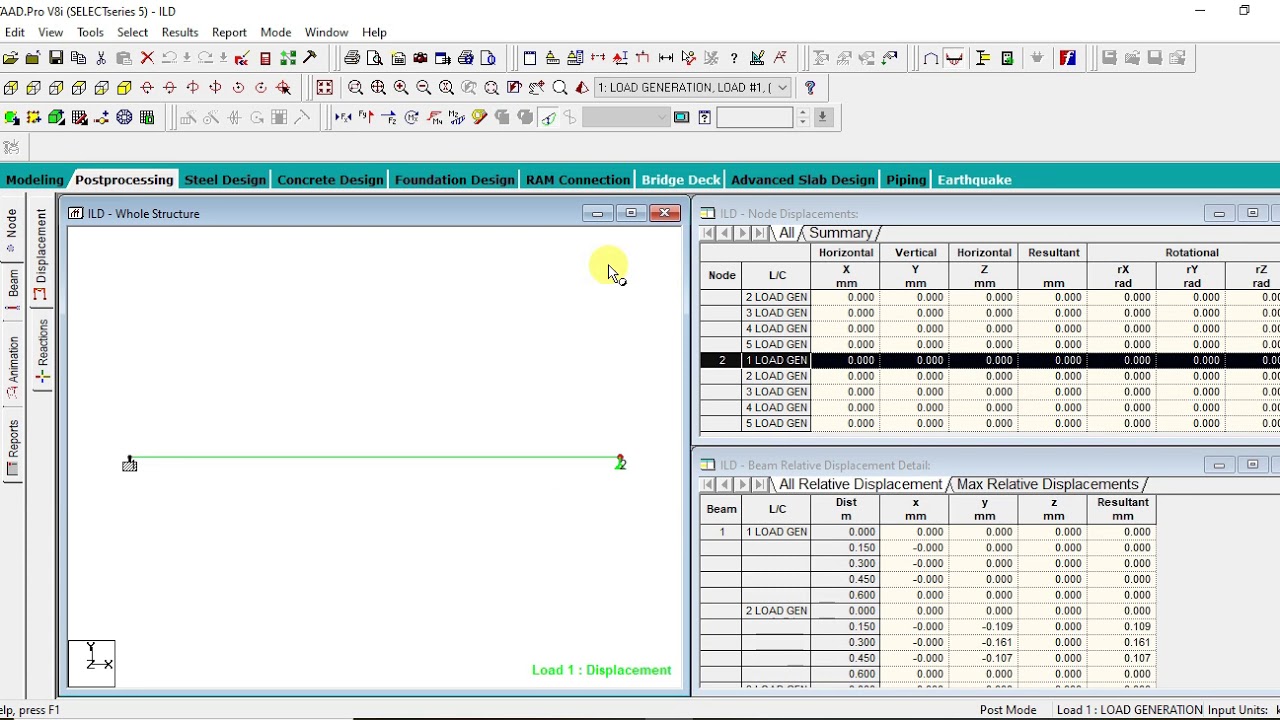Select the All Relative Displacement tab

pos(860,484)
